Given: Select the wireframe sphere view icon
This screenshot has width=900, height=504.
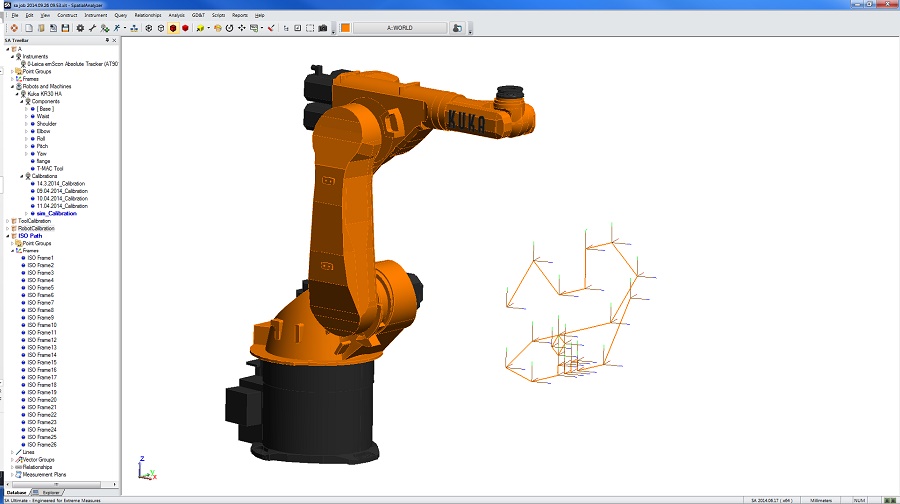Looking at the screenshot, I should pos(149,28).
